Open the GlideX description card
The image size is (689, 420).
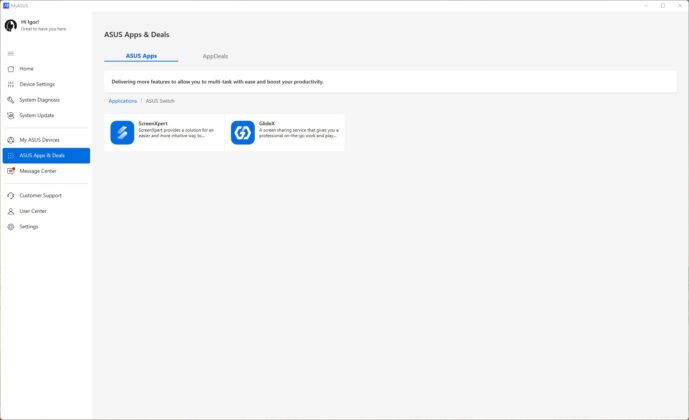click(x=285, y=133)
